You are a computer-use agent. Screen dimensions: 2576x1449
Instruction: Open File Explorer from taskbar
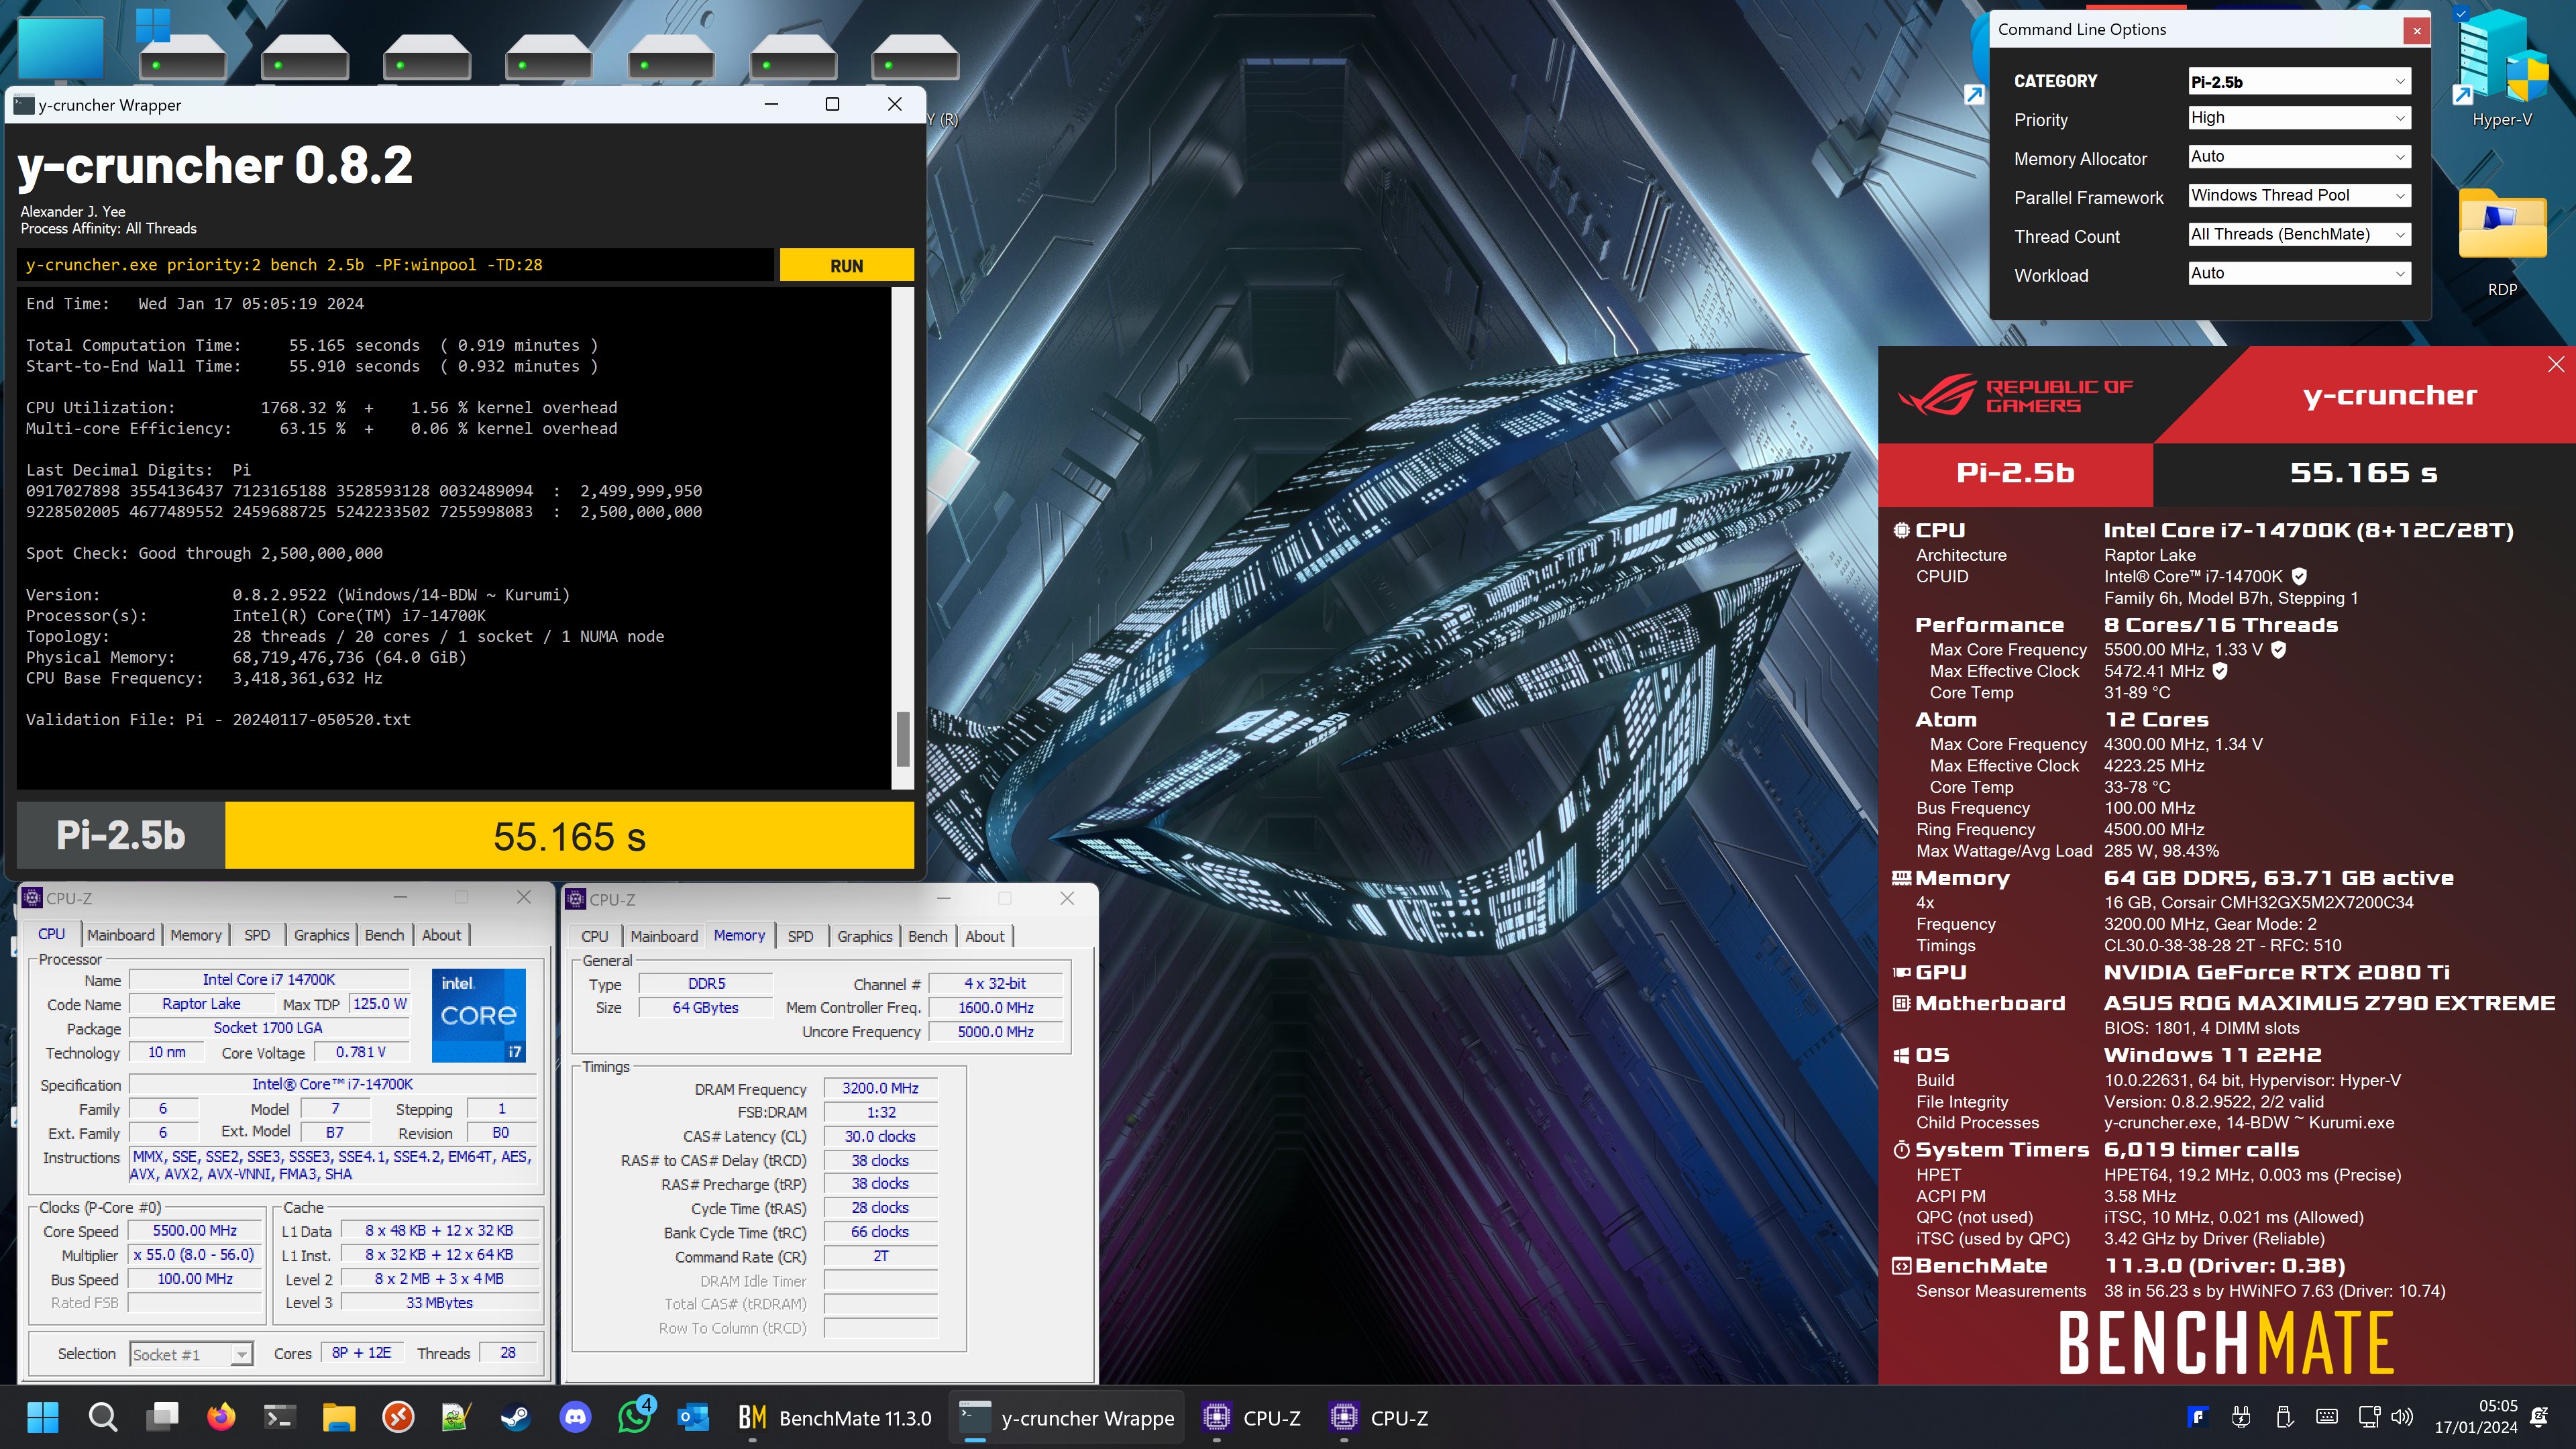pos(339,1417)
